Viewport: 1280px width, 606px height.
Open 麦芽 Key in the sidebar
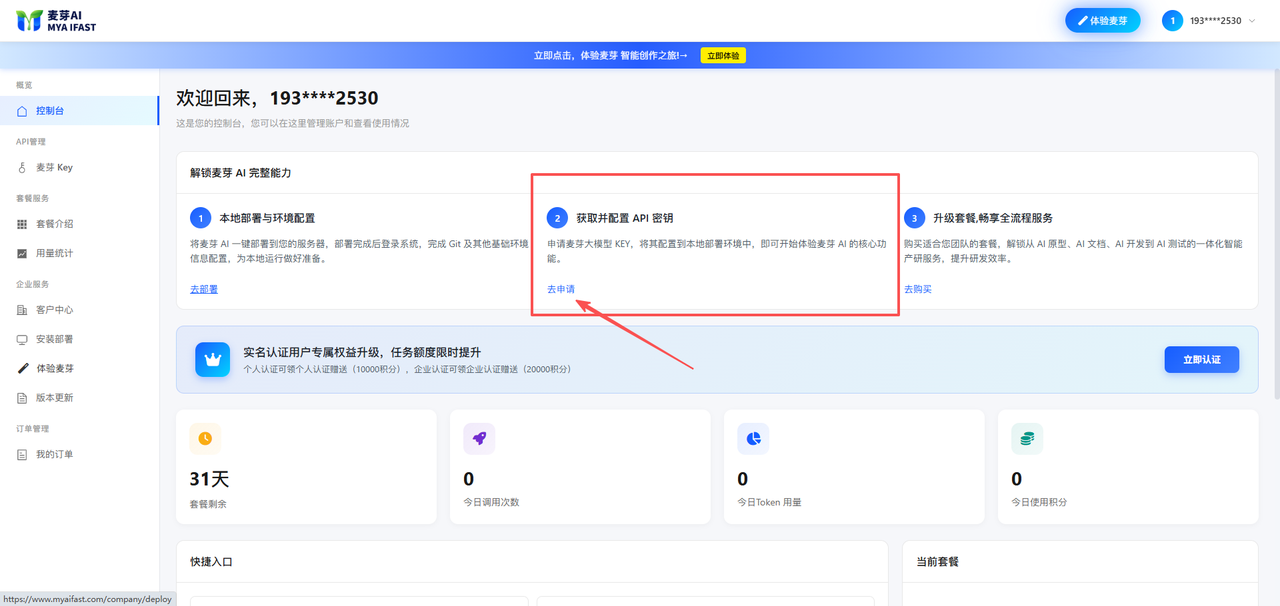point(79,168)
